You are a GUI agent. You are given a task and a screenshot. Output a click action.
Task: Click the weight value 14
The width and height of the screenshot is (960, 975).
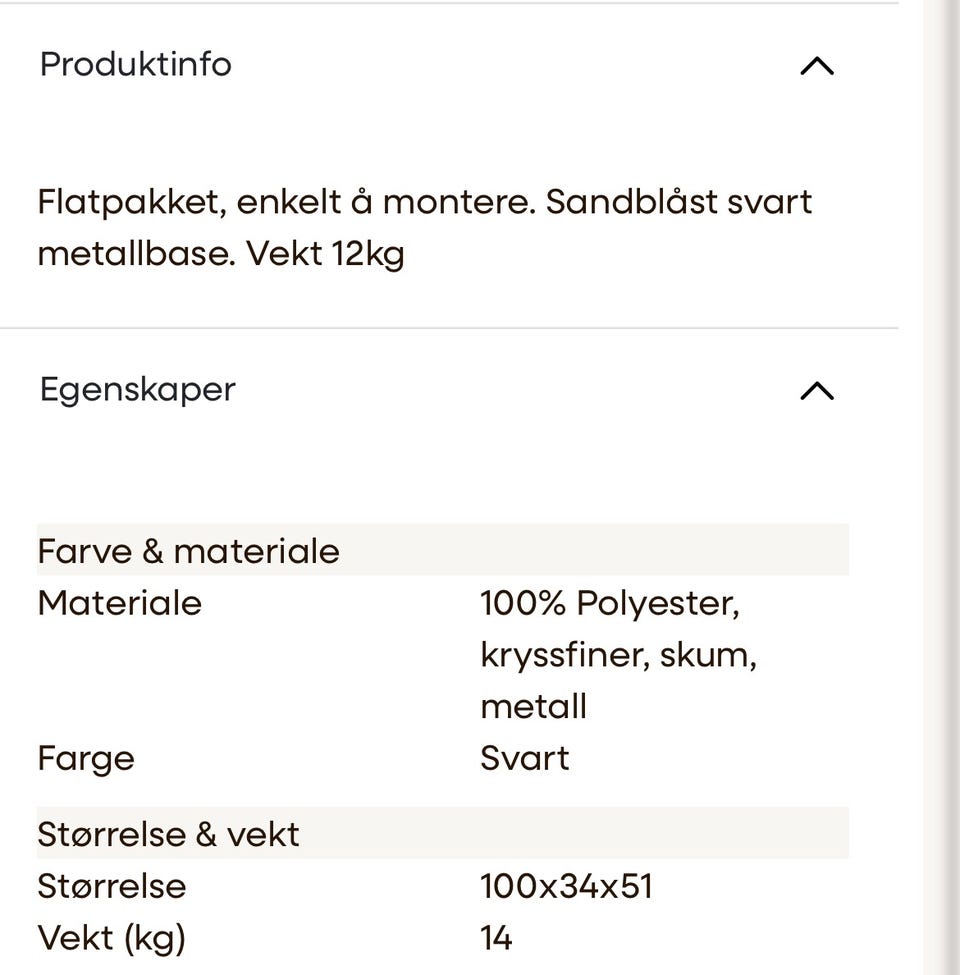pos(496,938)
